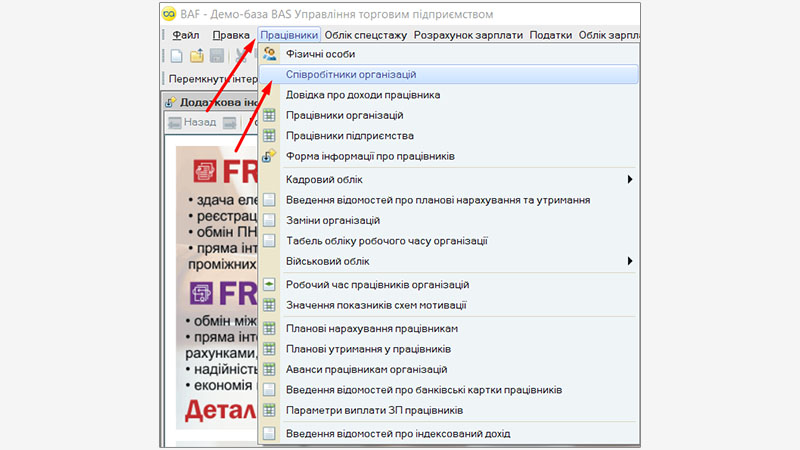Expand the Військовий облік submenu
This screenshot has height=450, width=800.
click(x=630, y=261)
